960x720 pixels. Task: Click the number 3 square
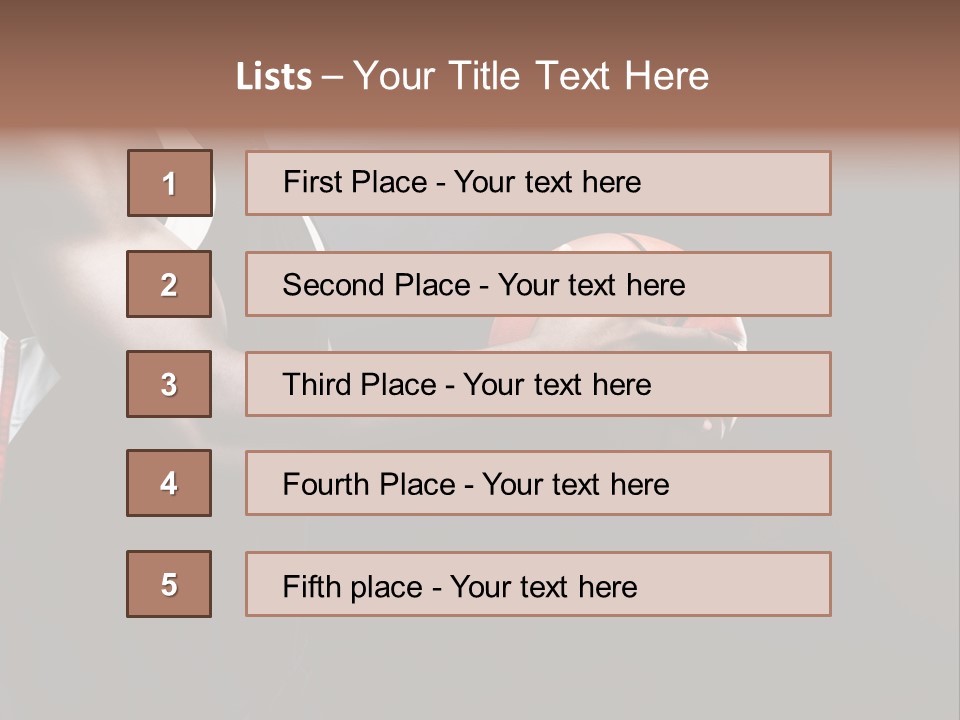(169, 384)
